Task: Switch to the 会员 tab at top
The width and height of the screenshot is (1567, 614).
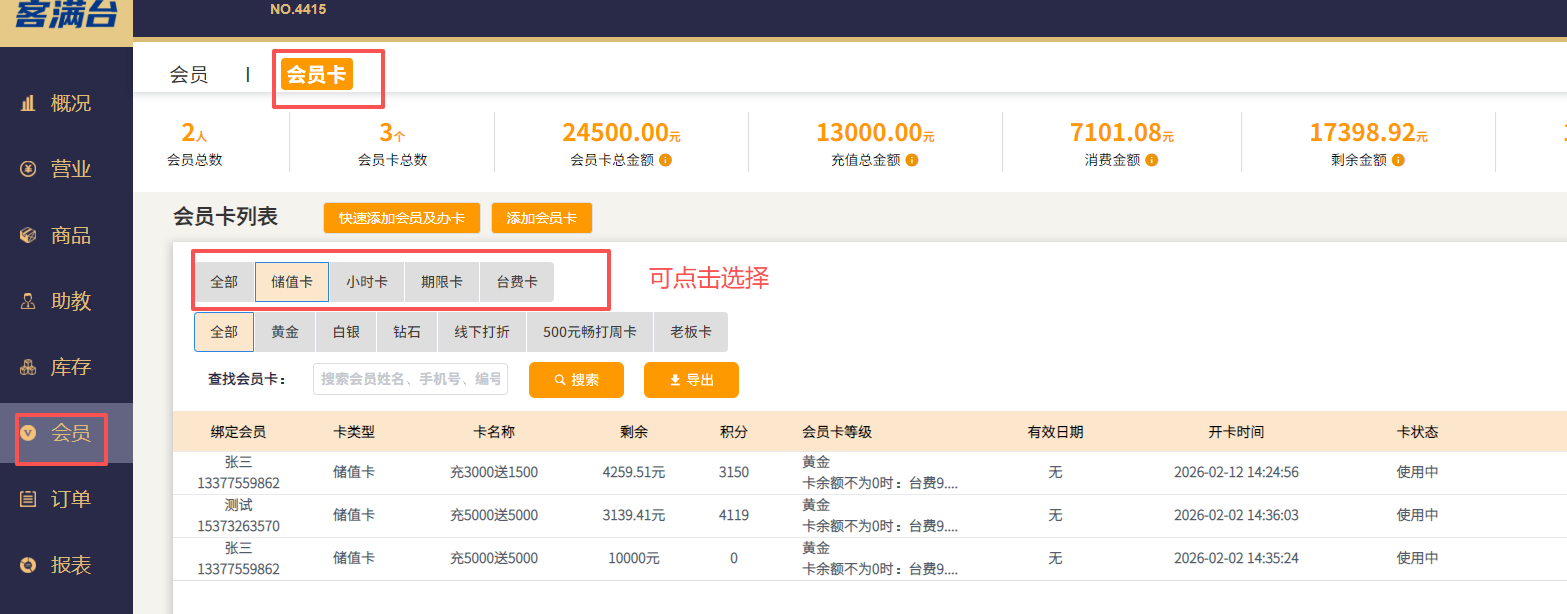Action: [189, 74]
